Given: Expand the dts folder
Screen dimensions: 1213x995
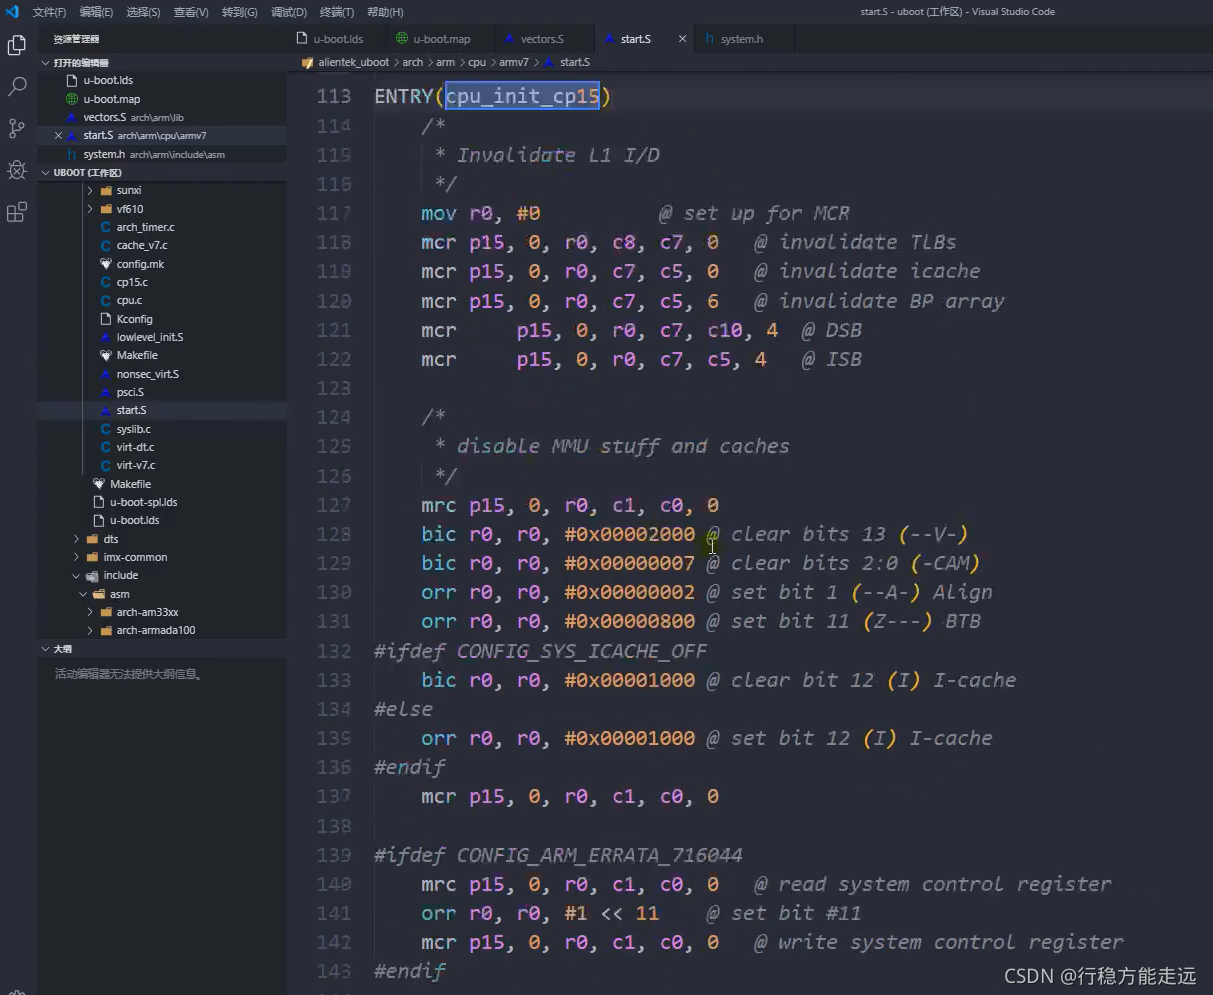Looking at the screenshot, I should point(110,539).
